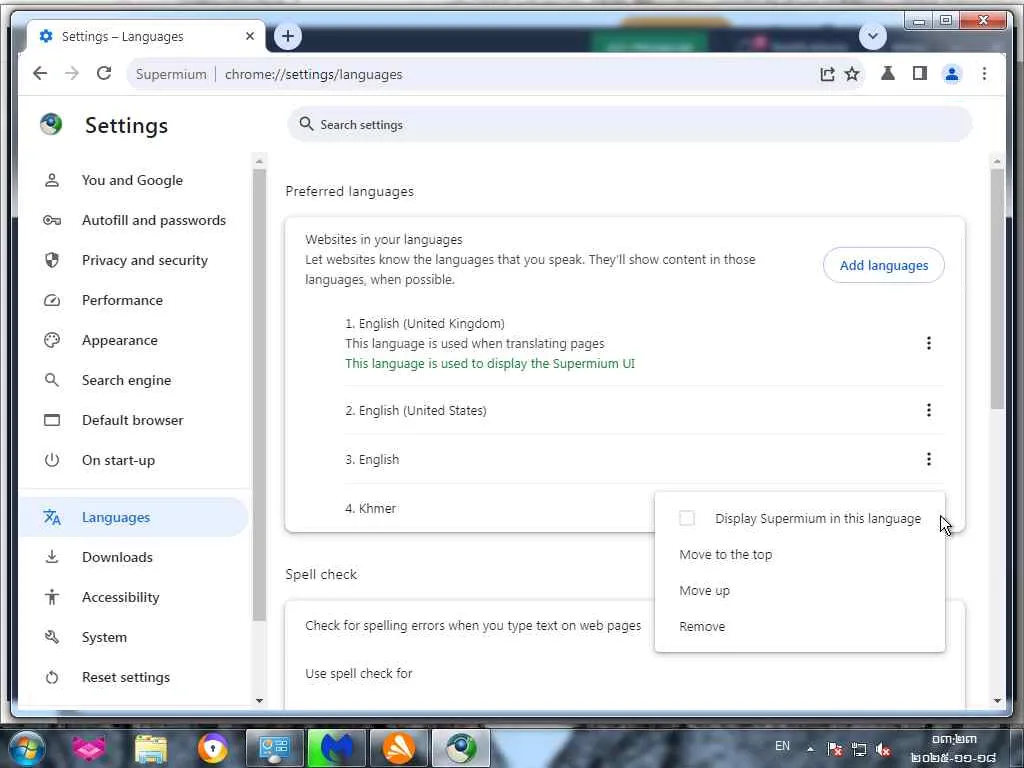Viewport: 1024px width, 768px height.
Task: Click the share page icon in address bar
Action: 827,74
